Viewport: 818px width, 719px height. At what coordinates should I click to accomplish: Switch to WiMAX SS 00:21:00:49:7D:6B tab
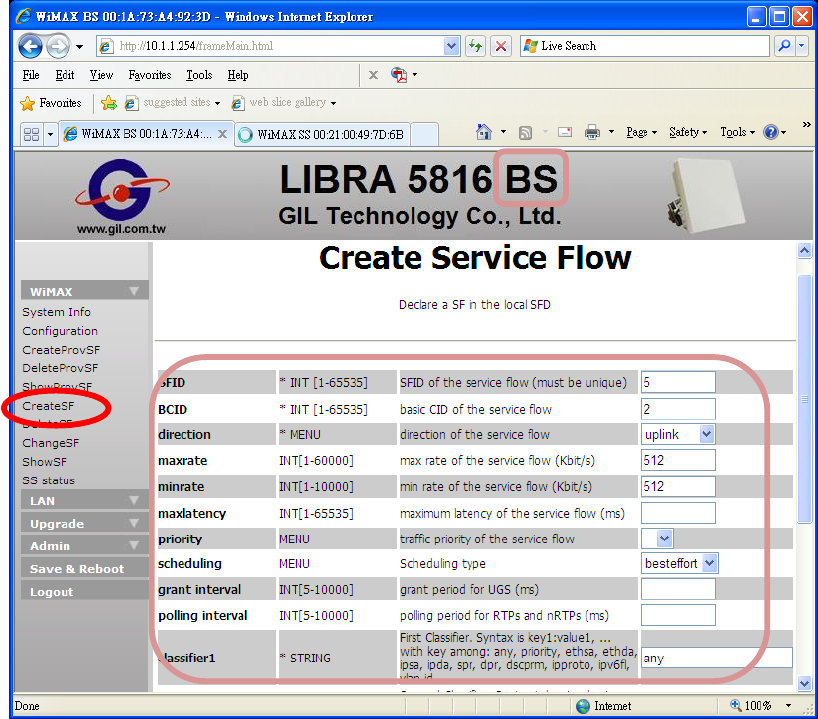click(x=322, y=135)
